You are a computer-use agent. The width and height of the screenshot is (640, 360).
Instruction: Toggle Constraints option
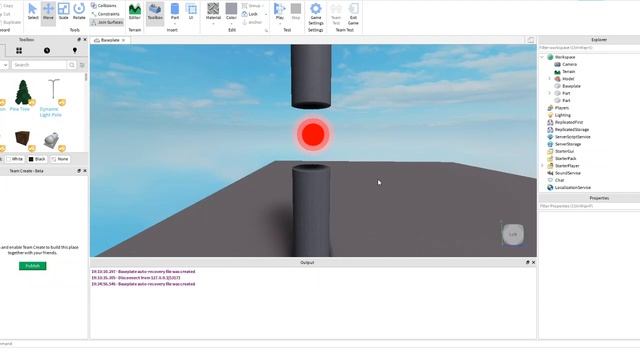pyautogui.click(x=105, y=14)
